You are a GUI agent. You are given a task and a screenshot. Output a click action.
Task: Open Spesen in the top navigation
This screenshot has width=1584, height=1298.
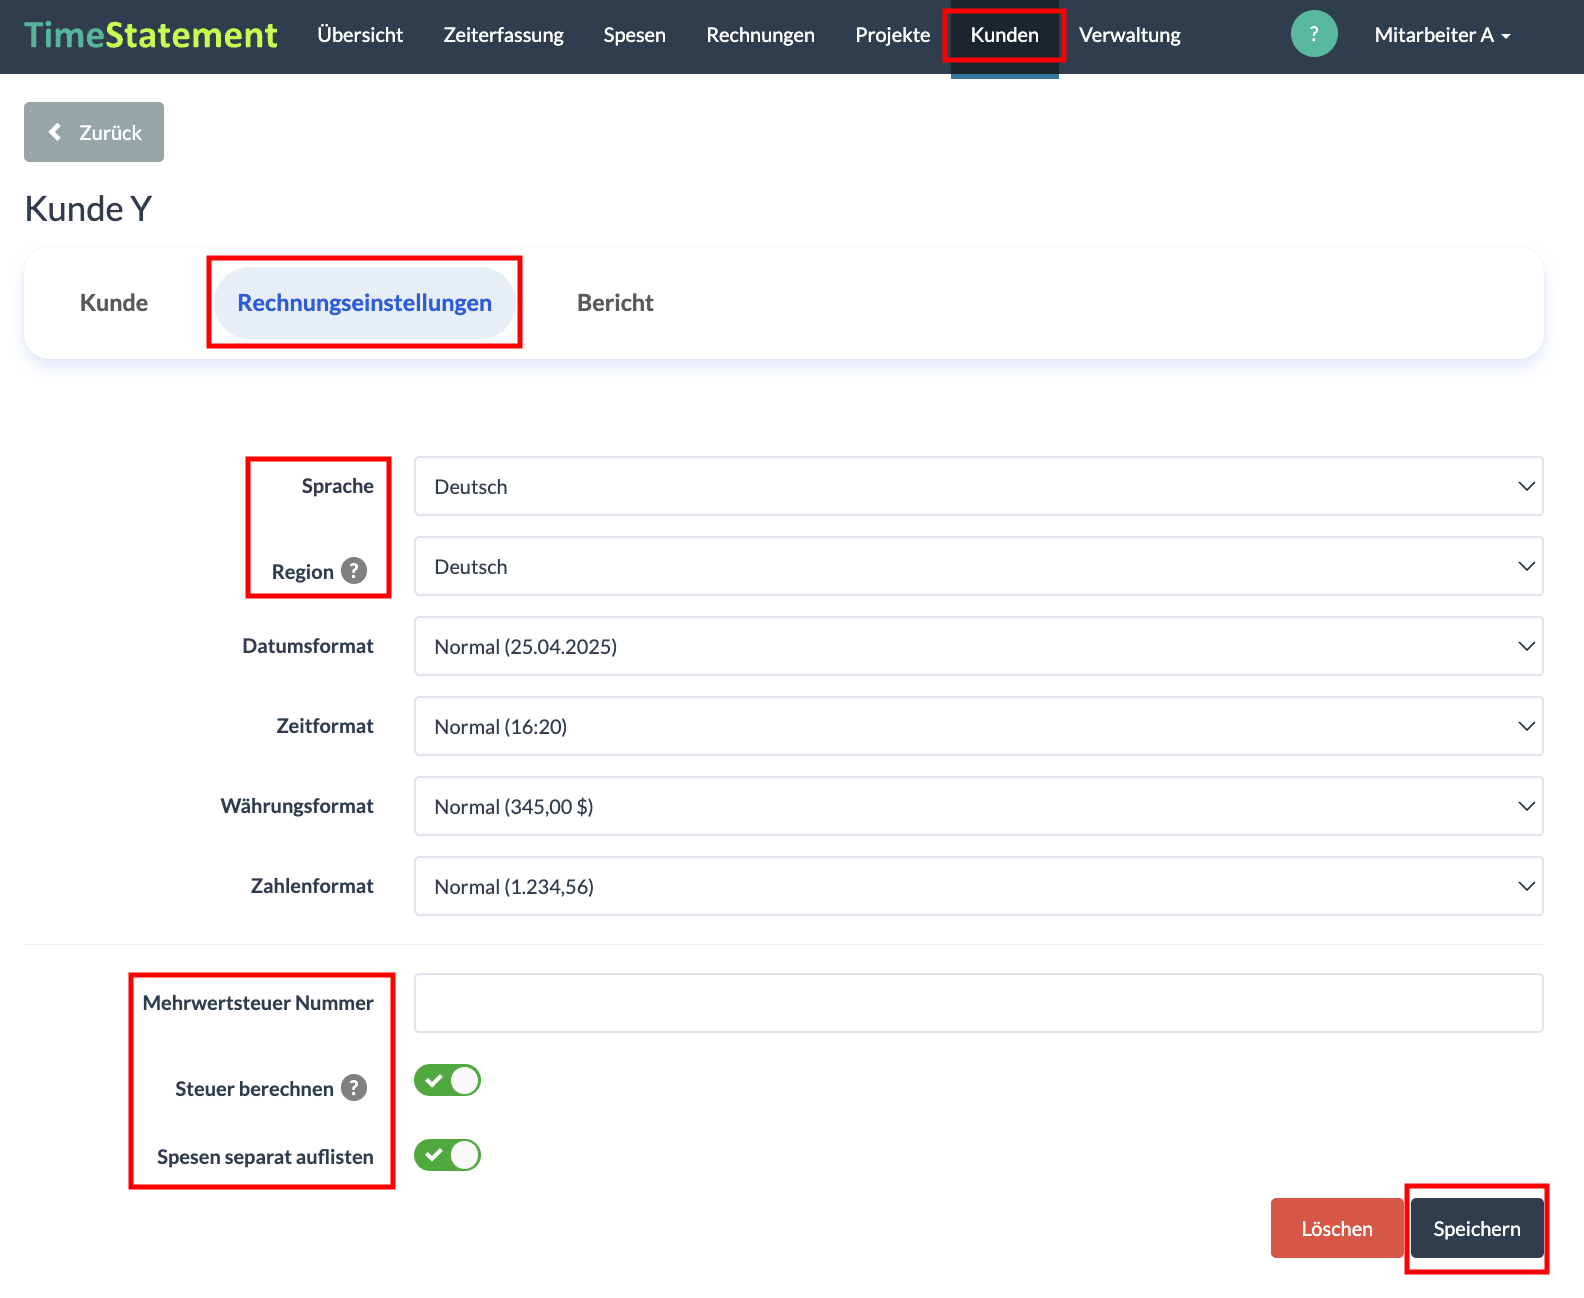(634, 35)
